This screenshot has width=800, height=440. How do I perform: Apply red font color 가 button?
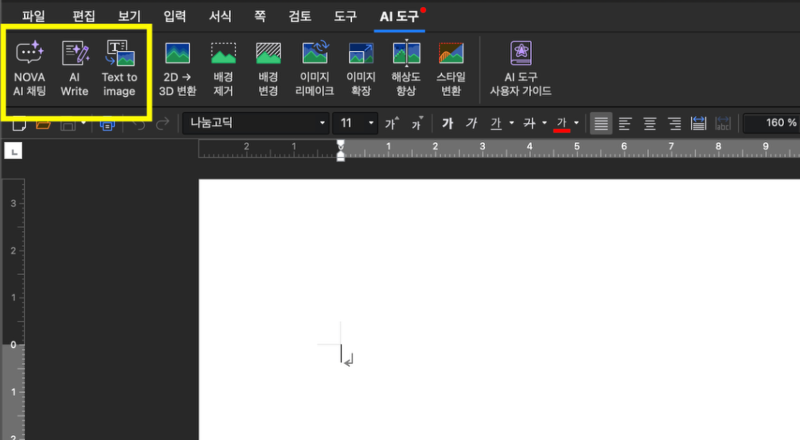point(562,123)
